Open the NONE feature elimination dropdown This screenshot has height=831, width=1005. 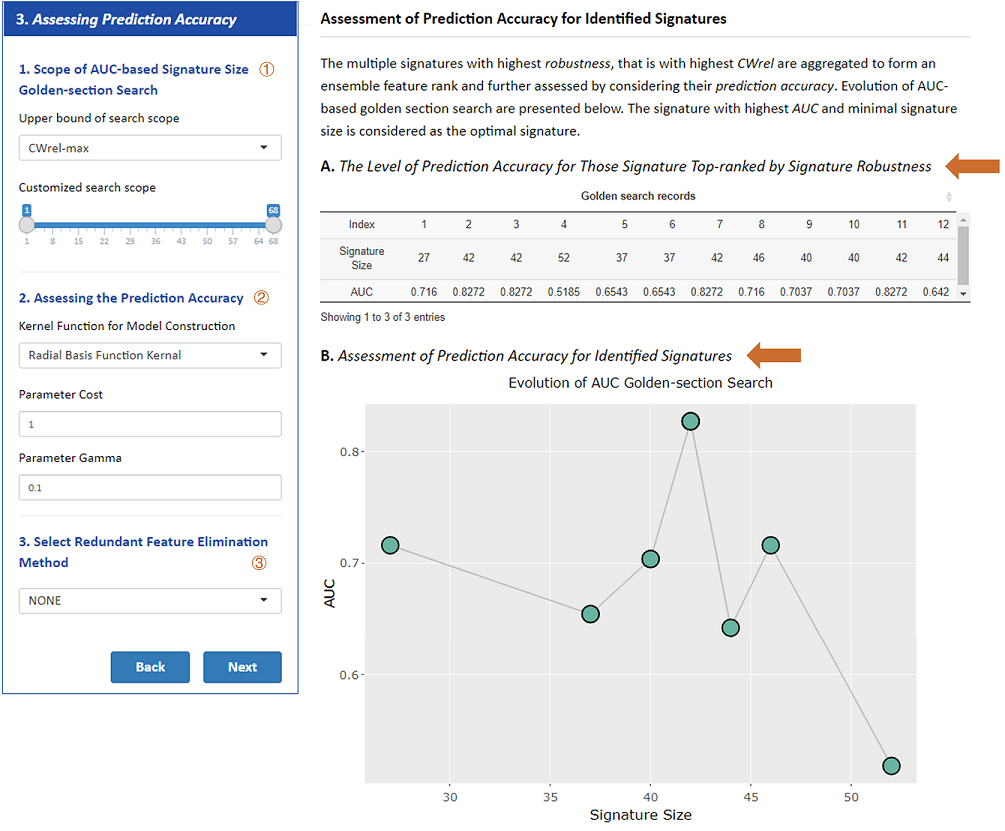click(x=150, y=600)
